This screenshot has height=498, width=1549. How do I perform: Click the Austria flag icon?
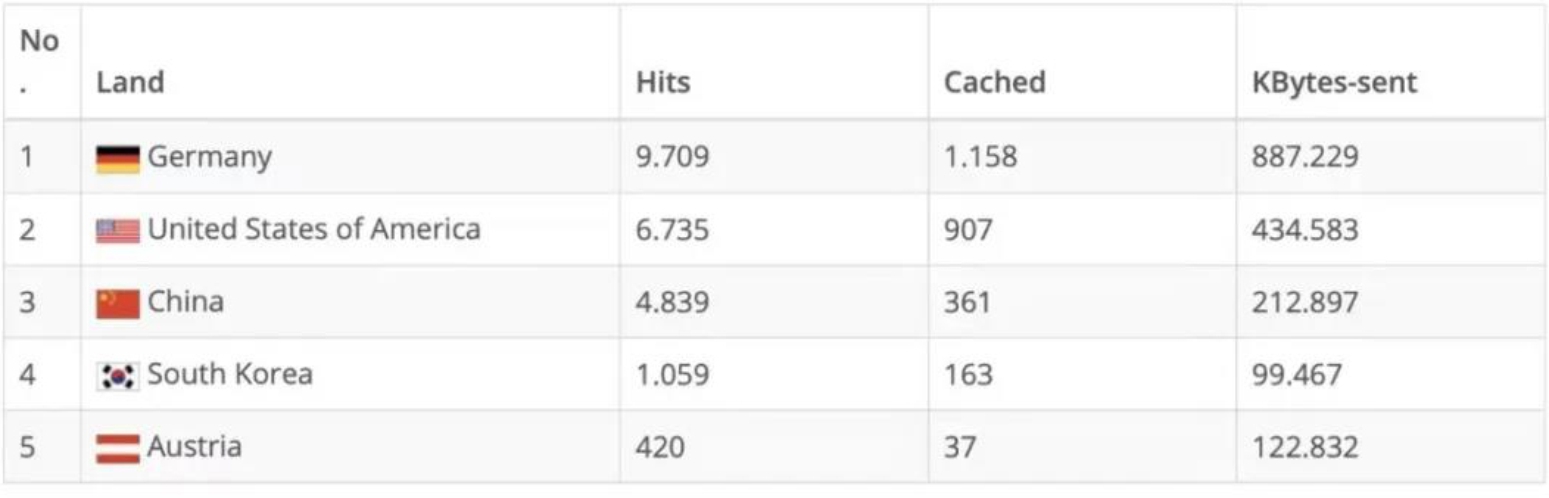tap(118, 448)
